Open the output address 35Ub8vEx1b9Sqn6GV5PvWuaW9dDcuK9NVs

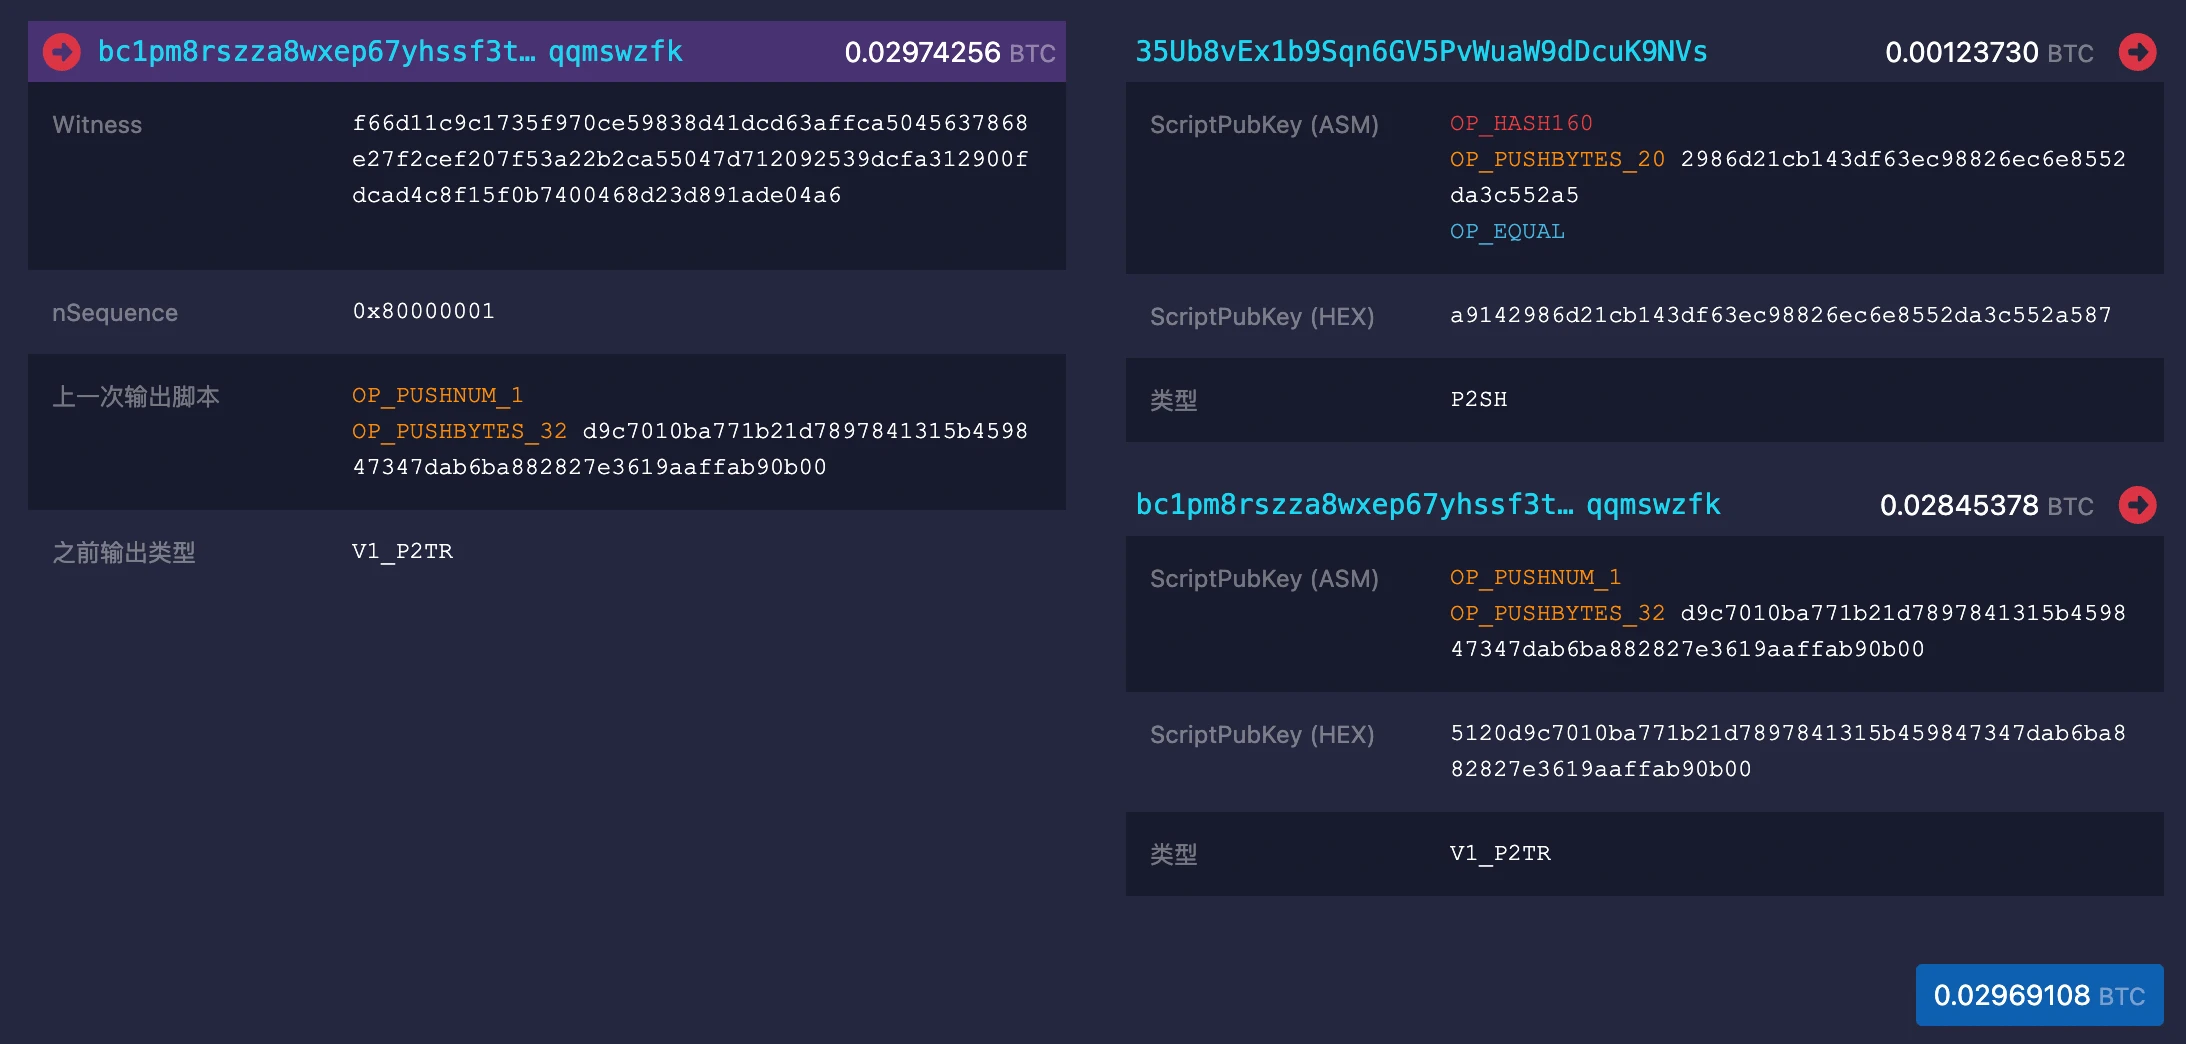(x=1421, y=52)
